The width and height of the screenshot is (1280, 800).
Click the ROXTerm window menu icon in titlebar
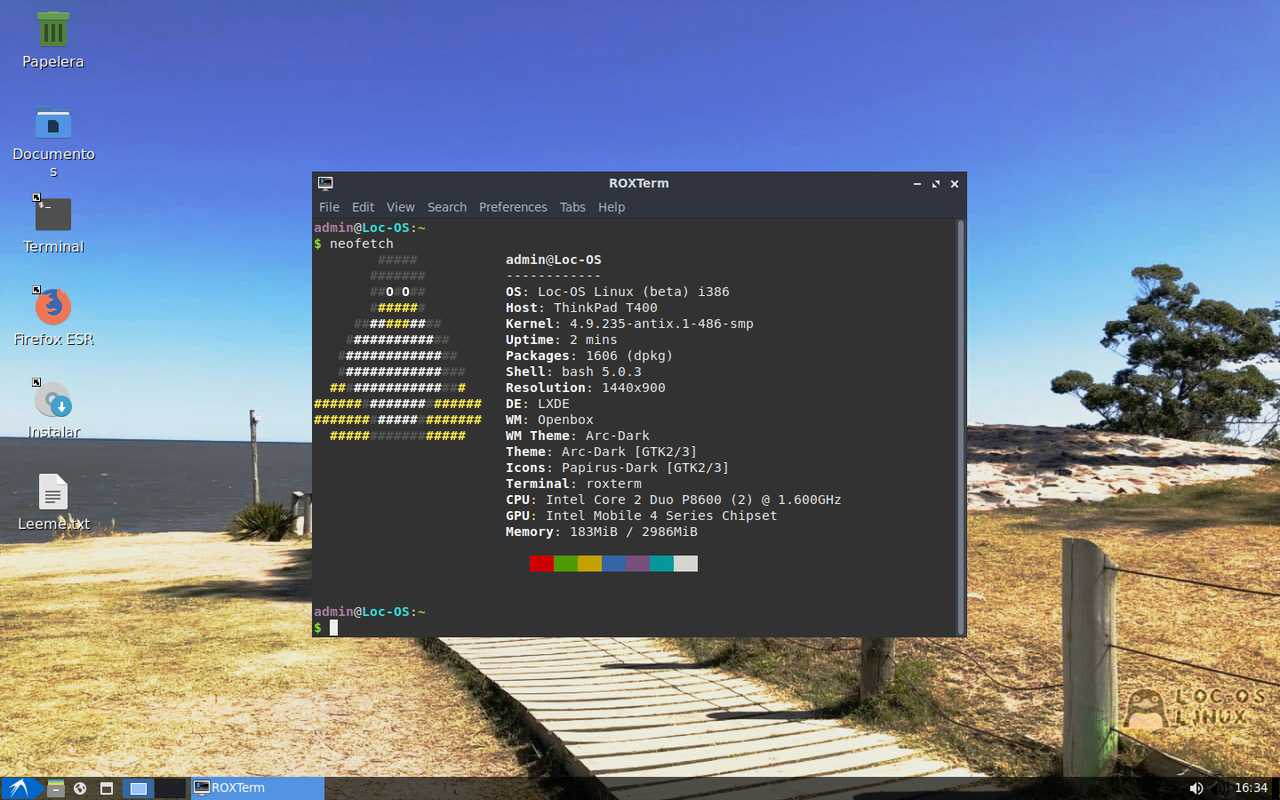click(325, 183)
